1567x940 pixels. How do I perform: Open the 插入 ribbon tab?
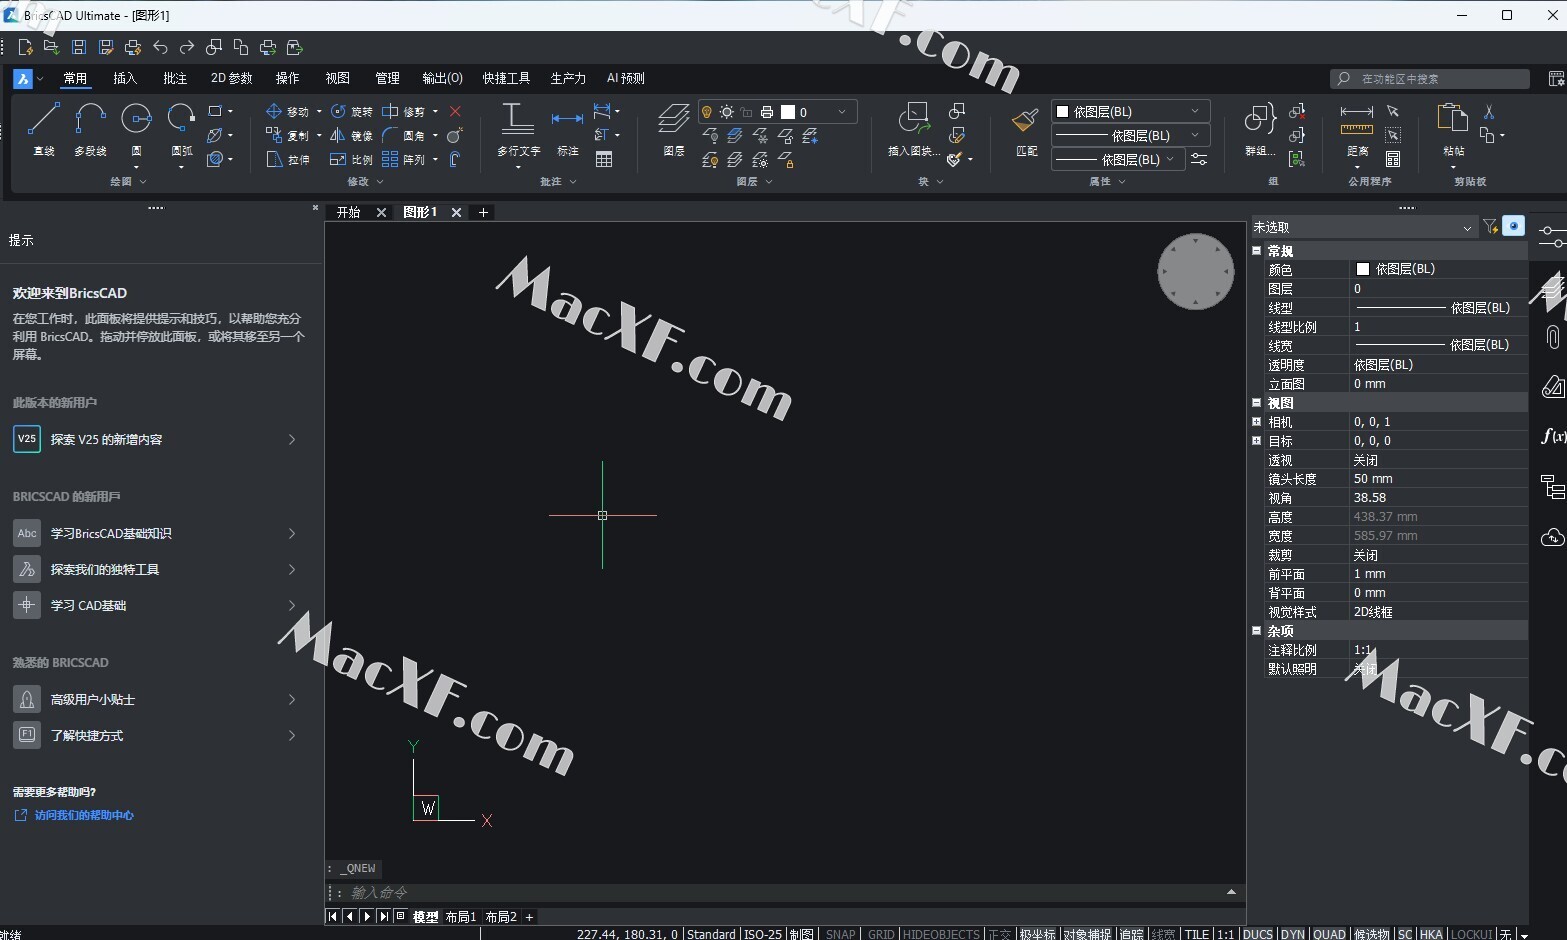tap(125, 78)
